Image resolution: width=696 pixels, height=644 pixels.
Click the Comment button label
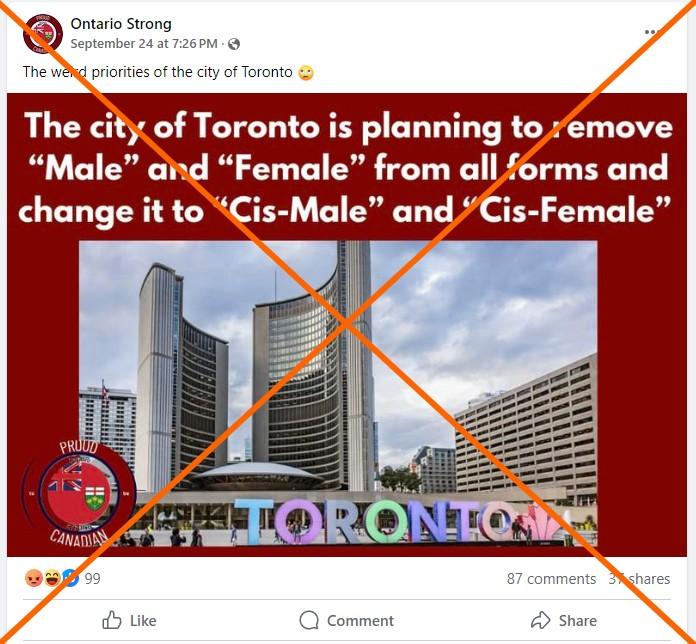(x=360, y=620)
